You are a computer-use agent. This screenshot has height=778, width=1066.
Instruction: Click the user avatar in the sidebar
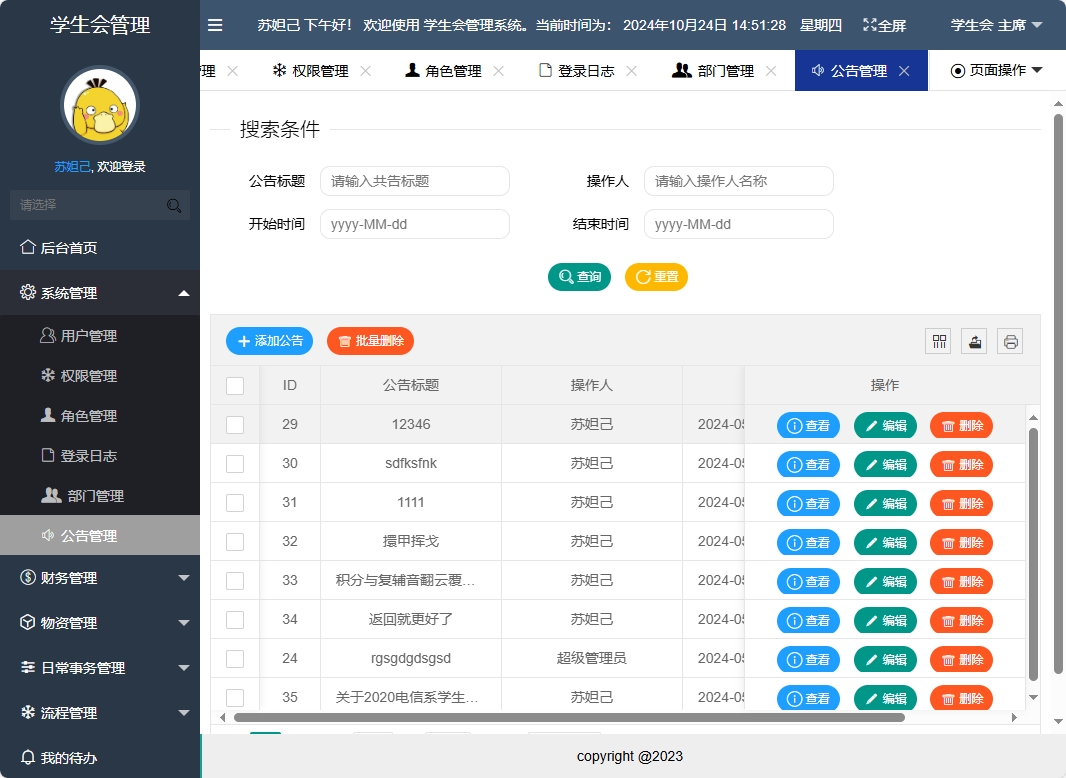pos(99,104)
